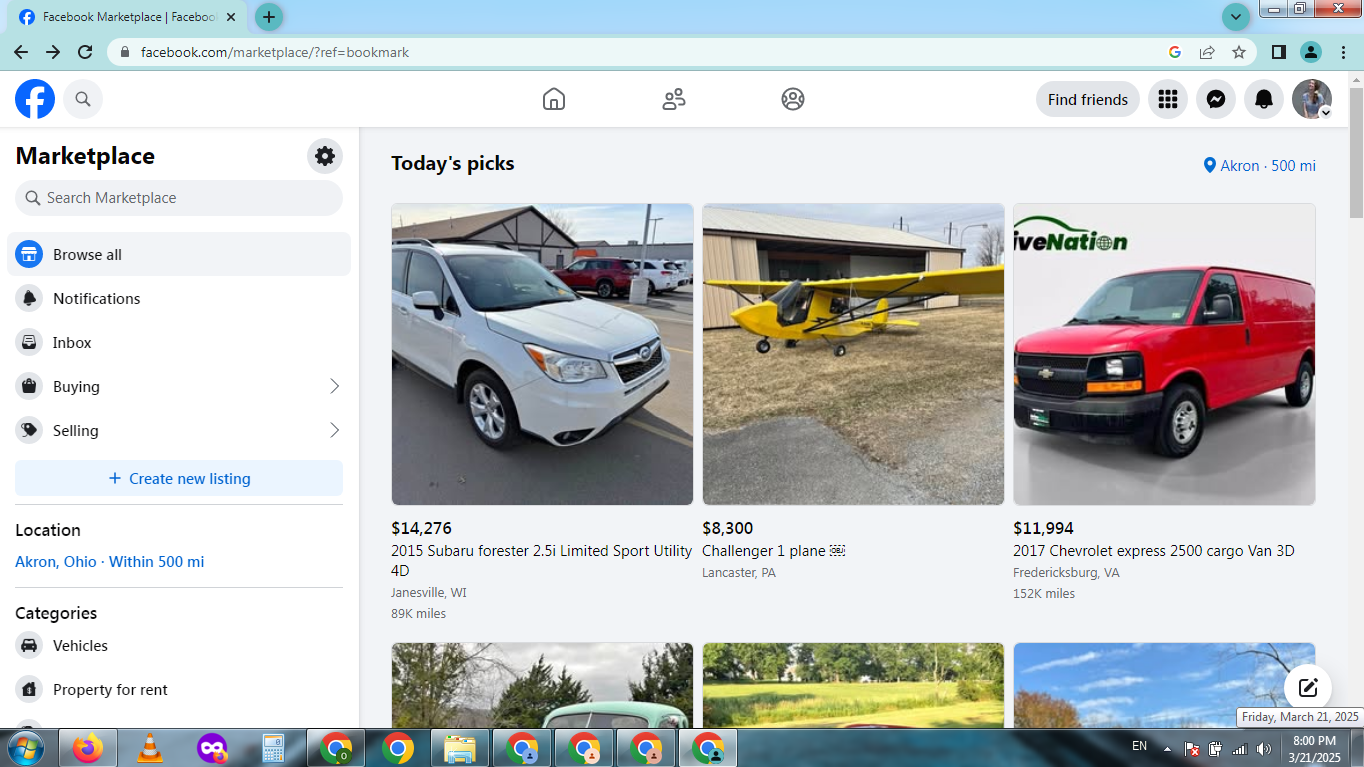Click the taskbar clock showing 8:00 PM
Screen dimensions: 1364x767
(1314, 748)
